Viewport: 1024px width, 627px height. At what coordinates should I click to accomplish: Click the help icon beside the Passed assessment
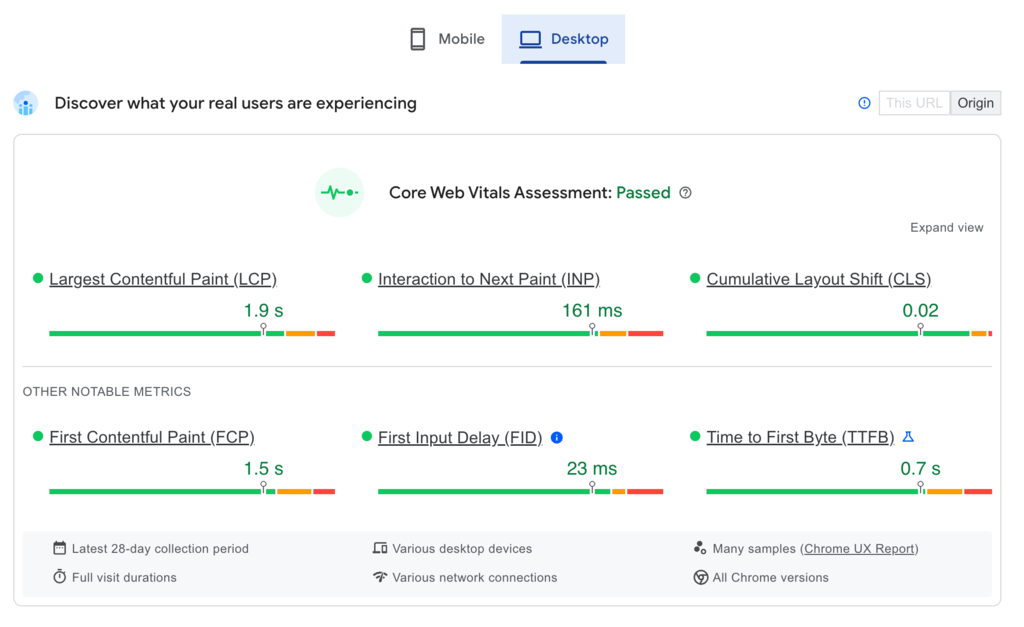coord(685,193)
